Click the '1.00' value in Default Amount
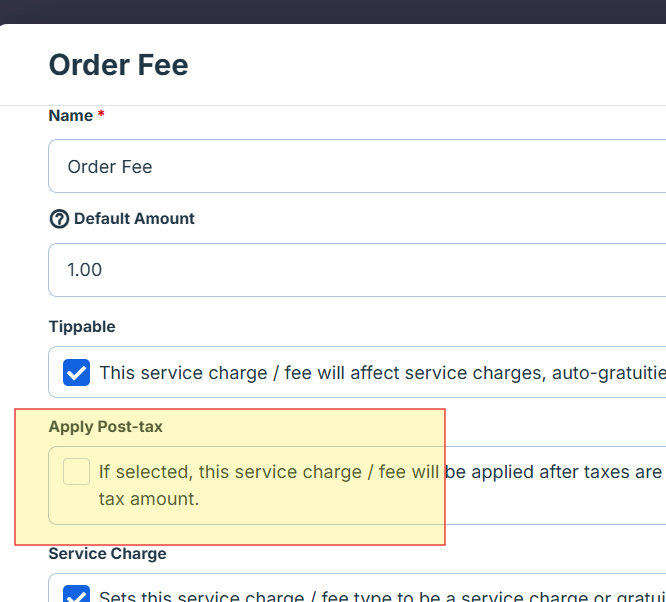 (85, 270)
